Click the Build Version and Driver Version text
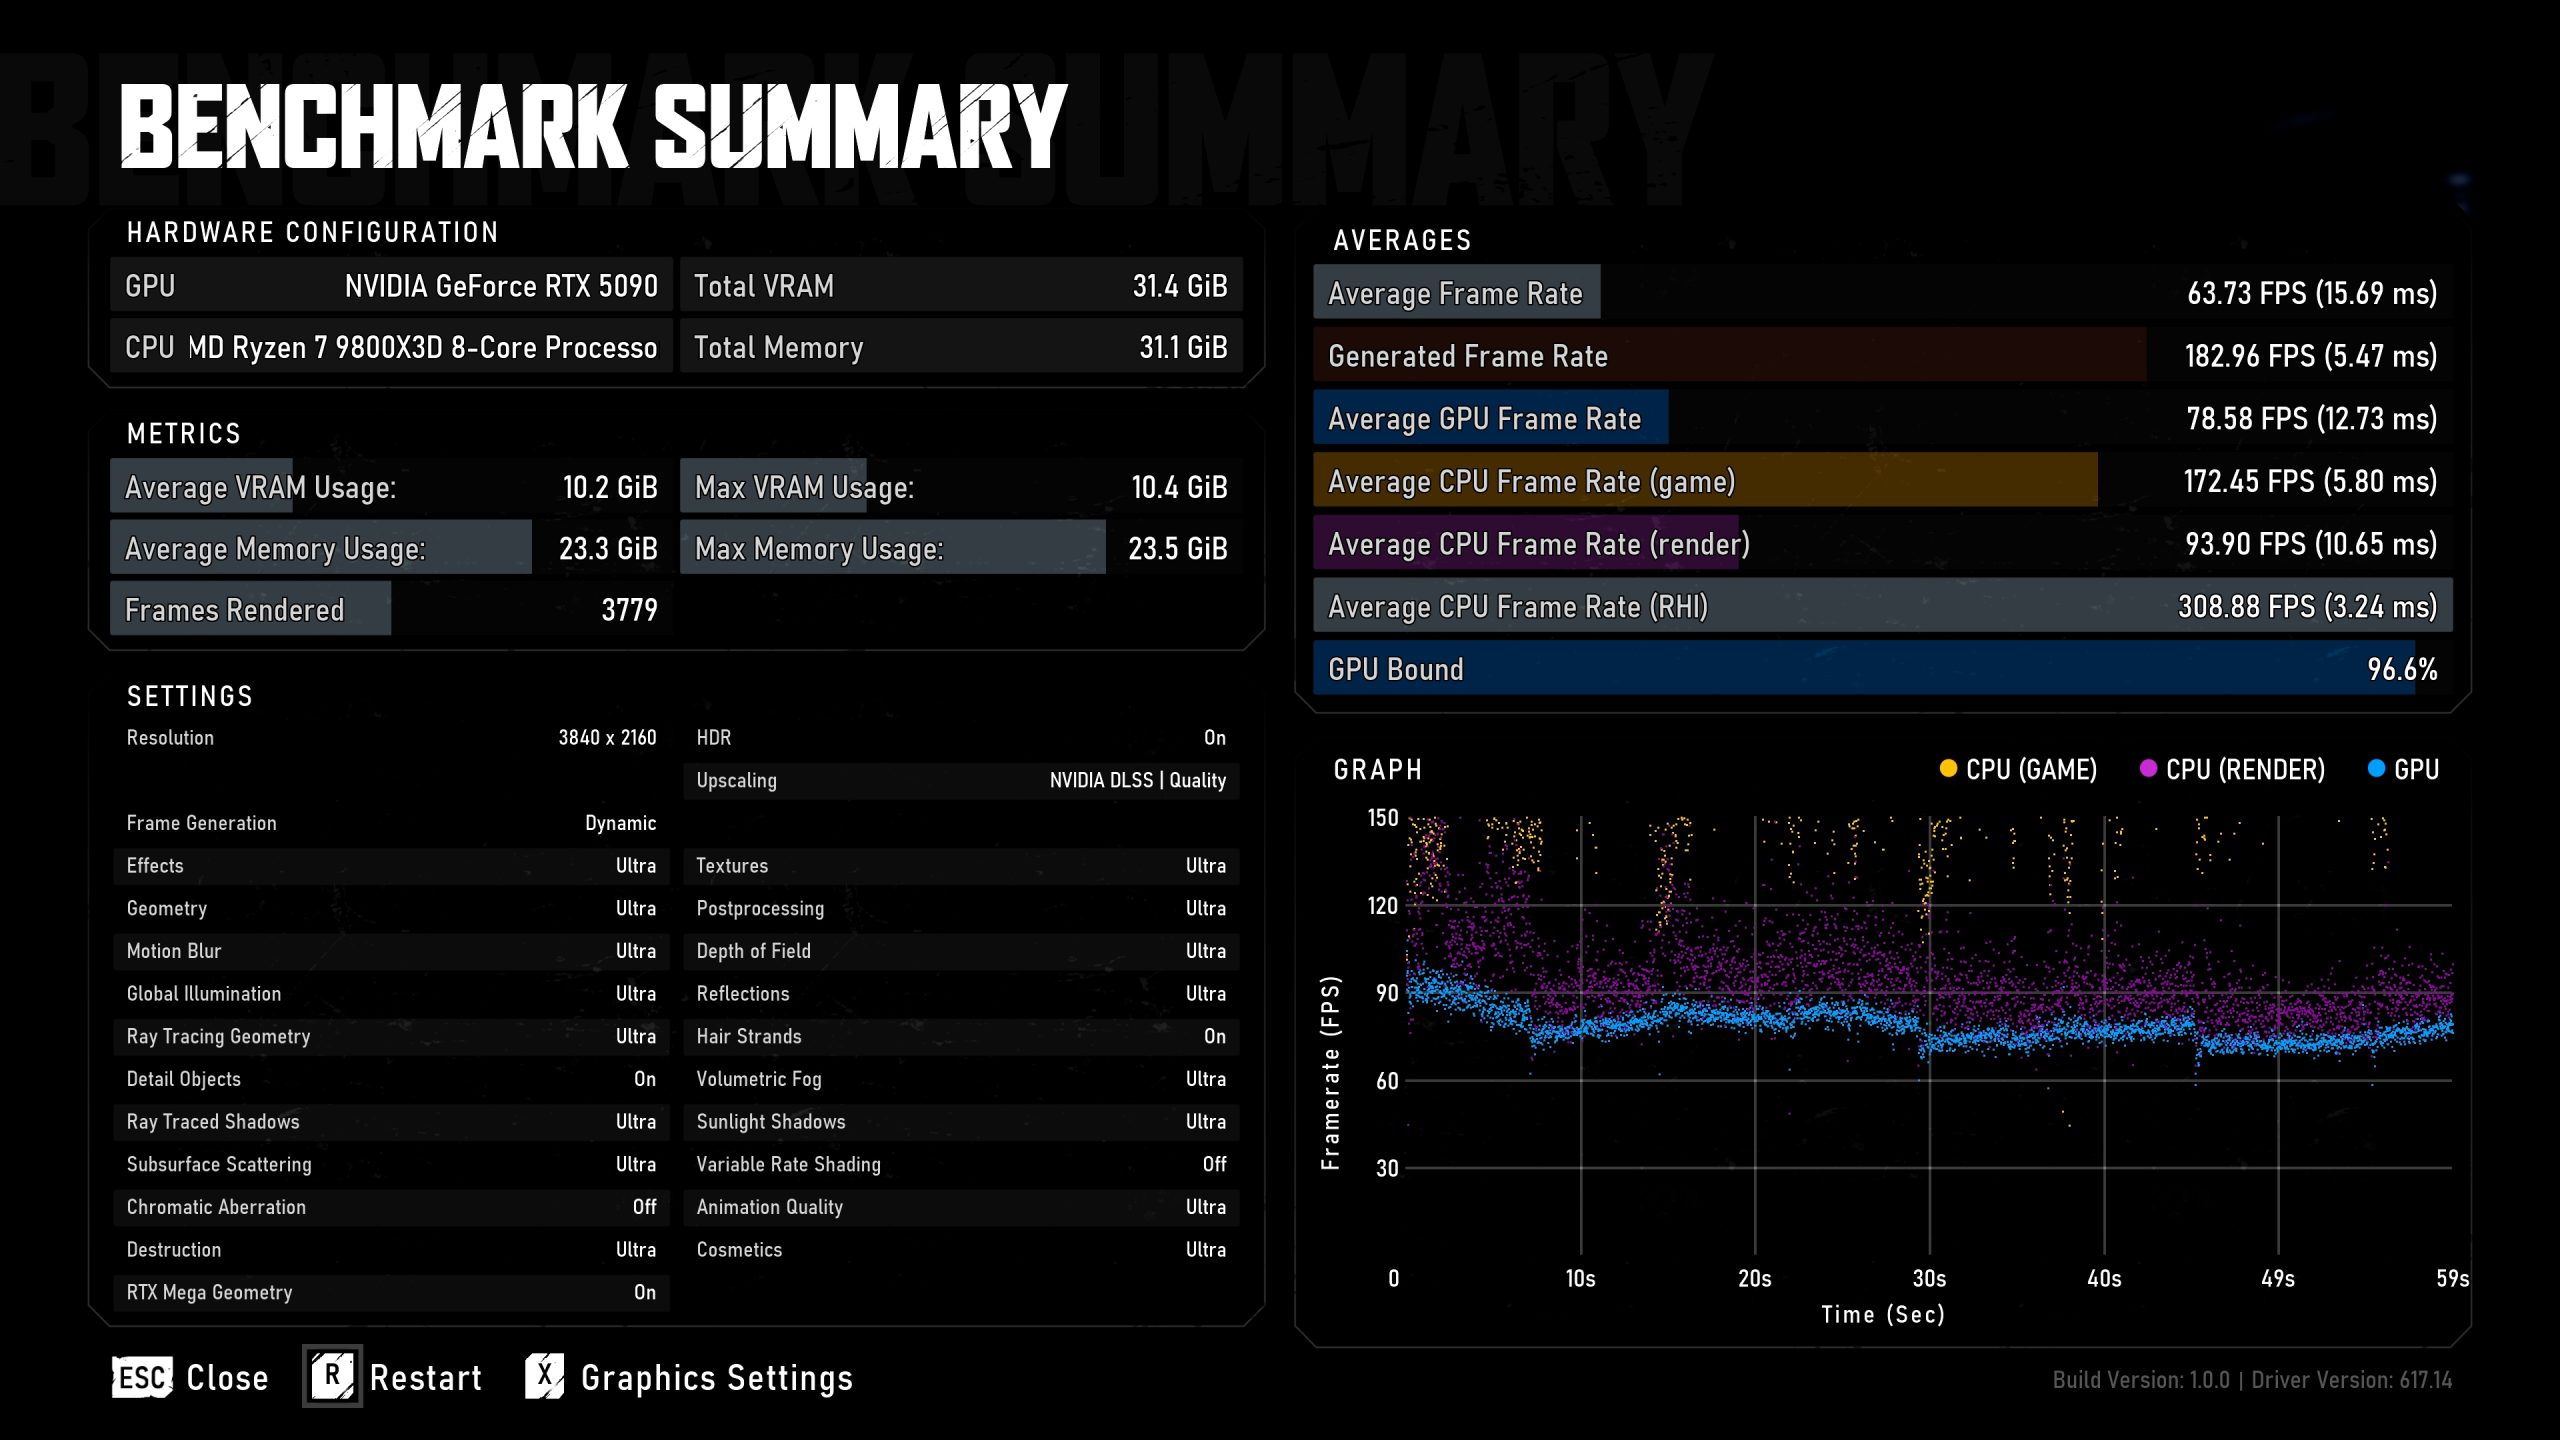The width and height of the screenshot is (2560, 1440). coord(2252,1380)
